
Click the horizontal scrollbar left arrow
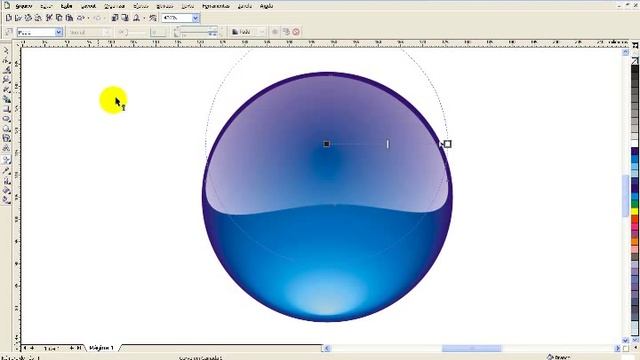point(326,348)
